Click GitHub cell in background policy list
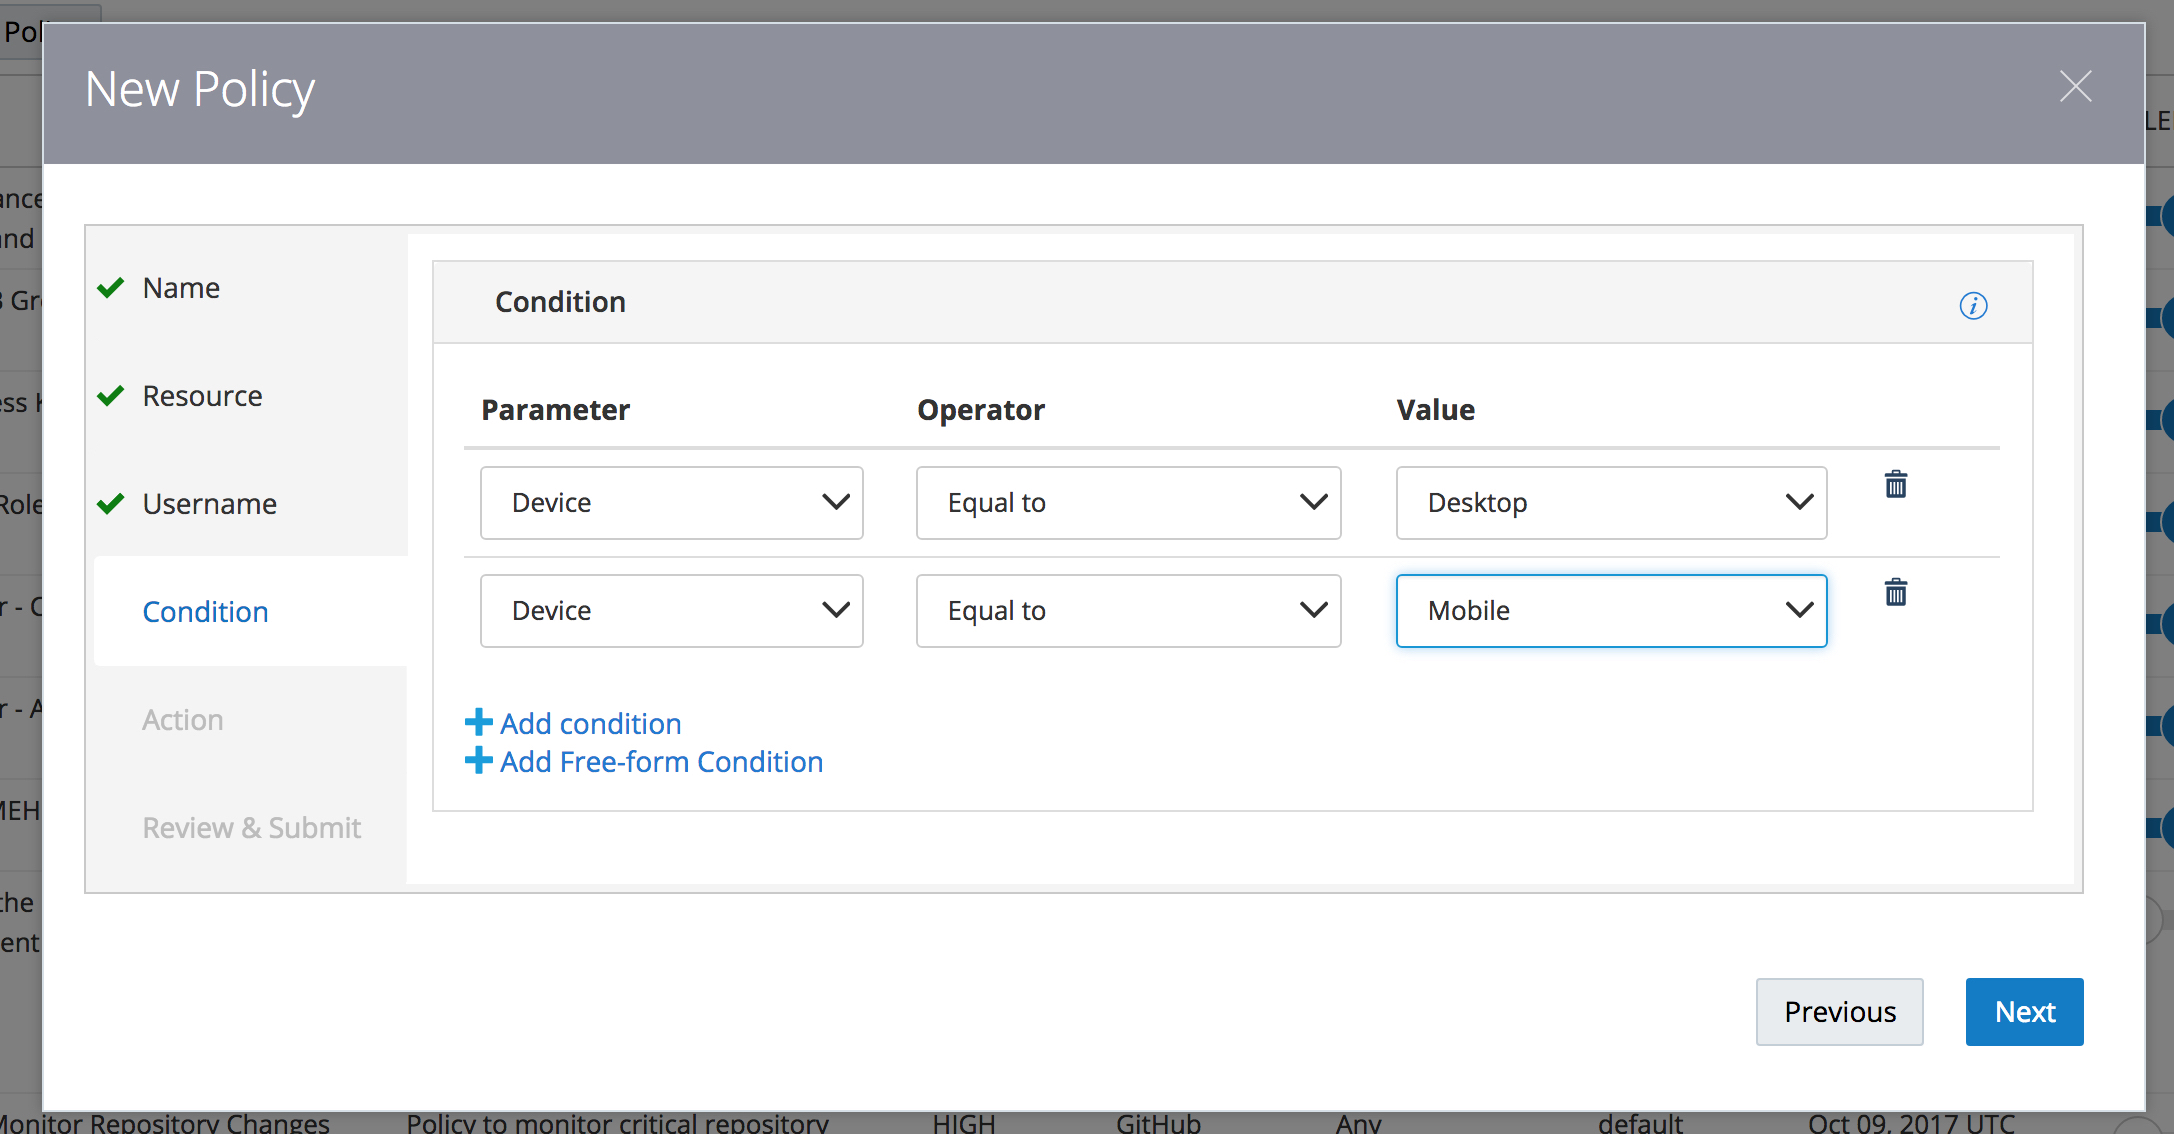The height and width of the screenshot is (1134, 2174). point(1158,1123)
